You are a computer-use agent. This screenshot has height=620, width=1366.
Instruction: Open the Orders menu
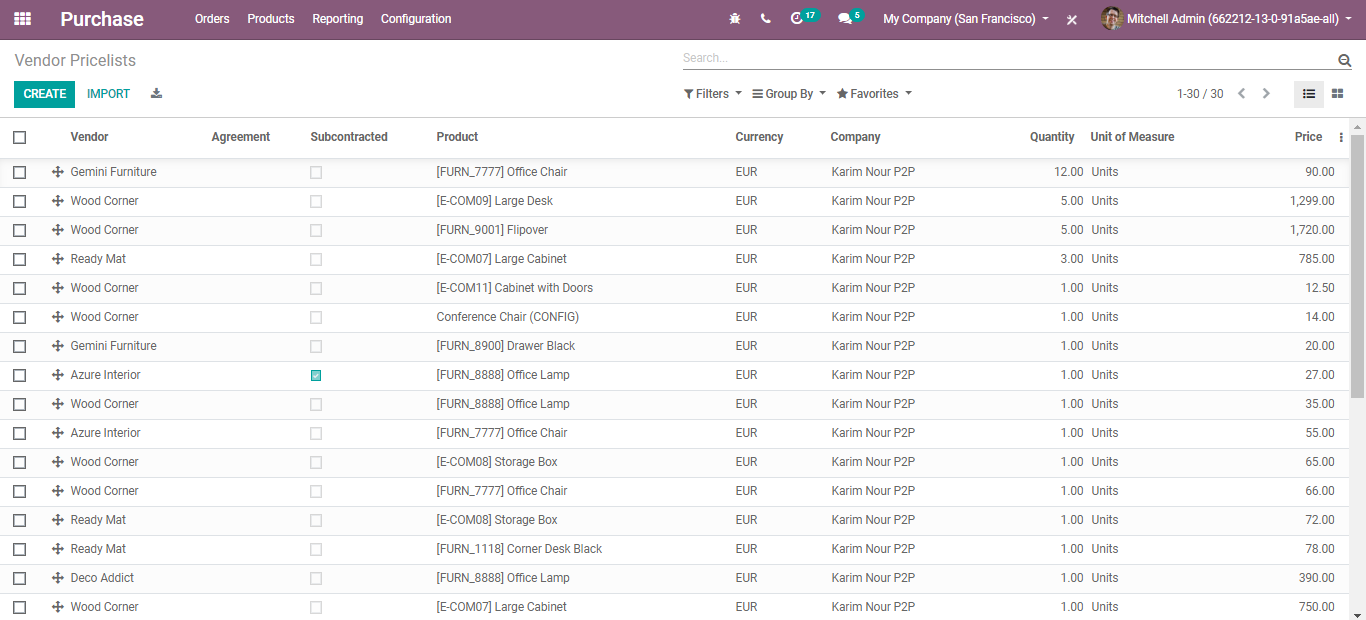[x=212, y=19]
